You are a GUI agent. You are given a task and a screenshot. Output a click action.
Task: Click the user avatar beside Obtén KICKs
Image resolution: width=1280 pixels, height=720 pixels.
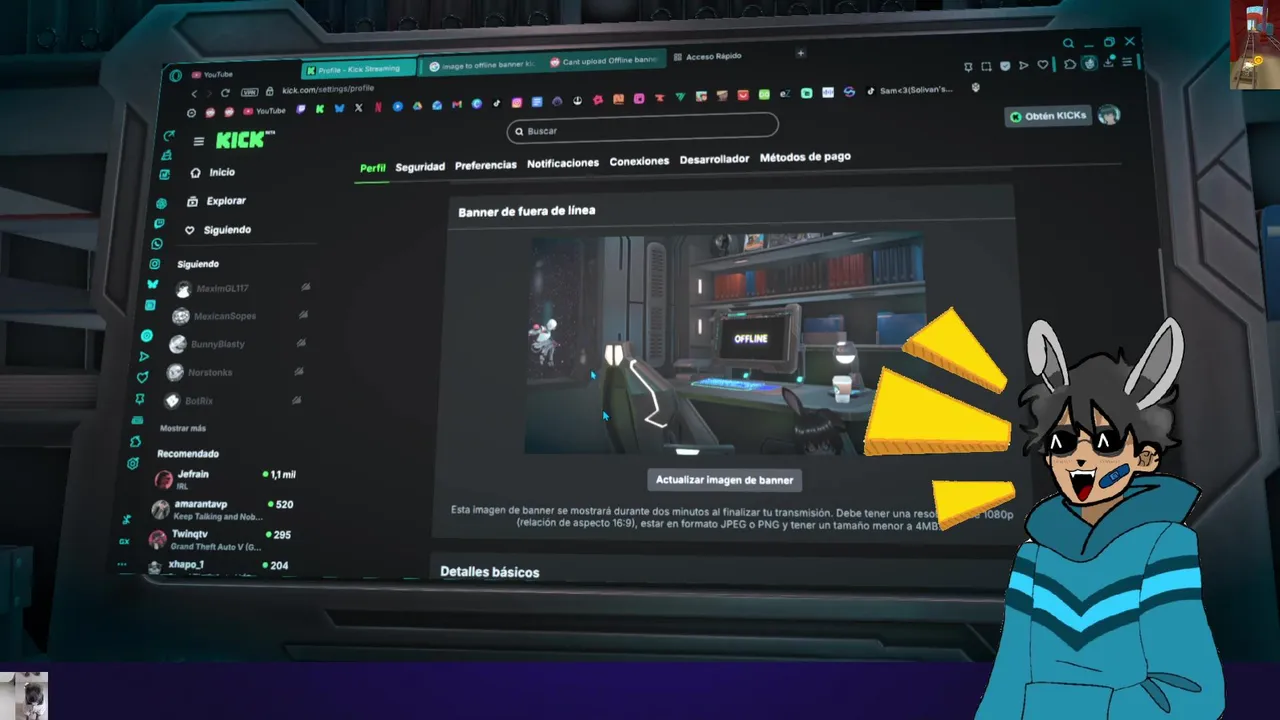coord(1109,114)
